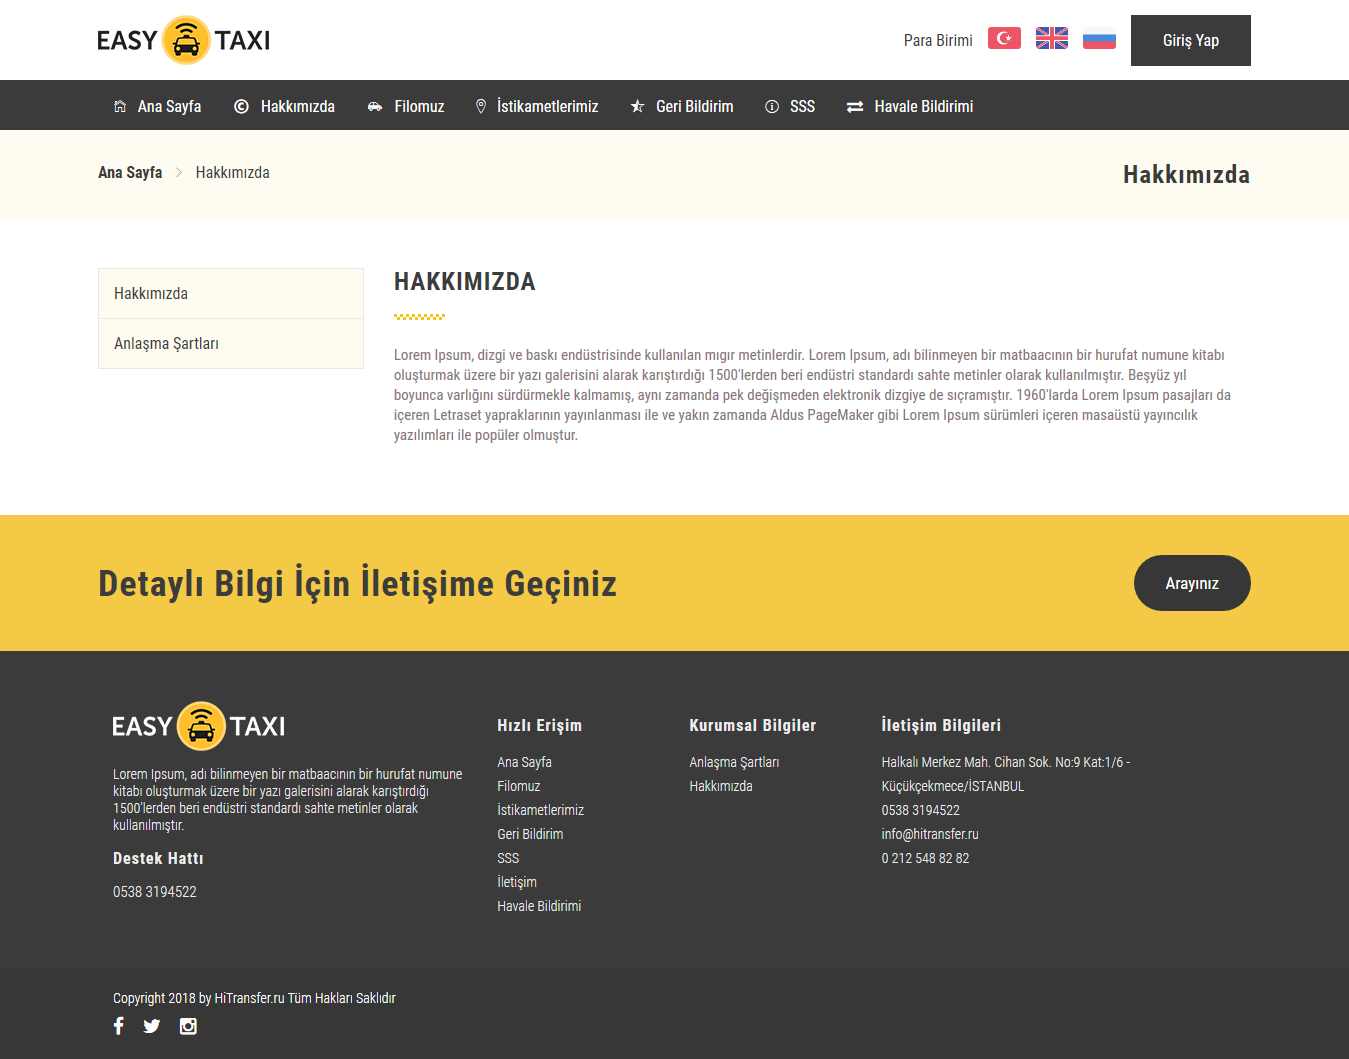Click footer İstikametlerimiz quick link
This screenshot has height=1059, width=1349.
(541, 810)
